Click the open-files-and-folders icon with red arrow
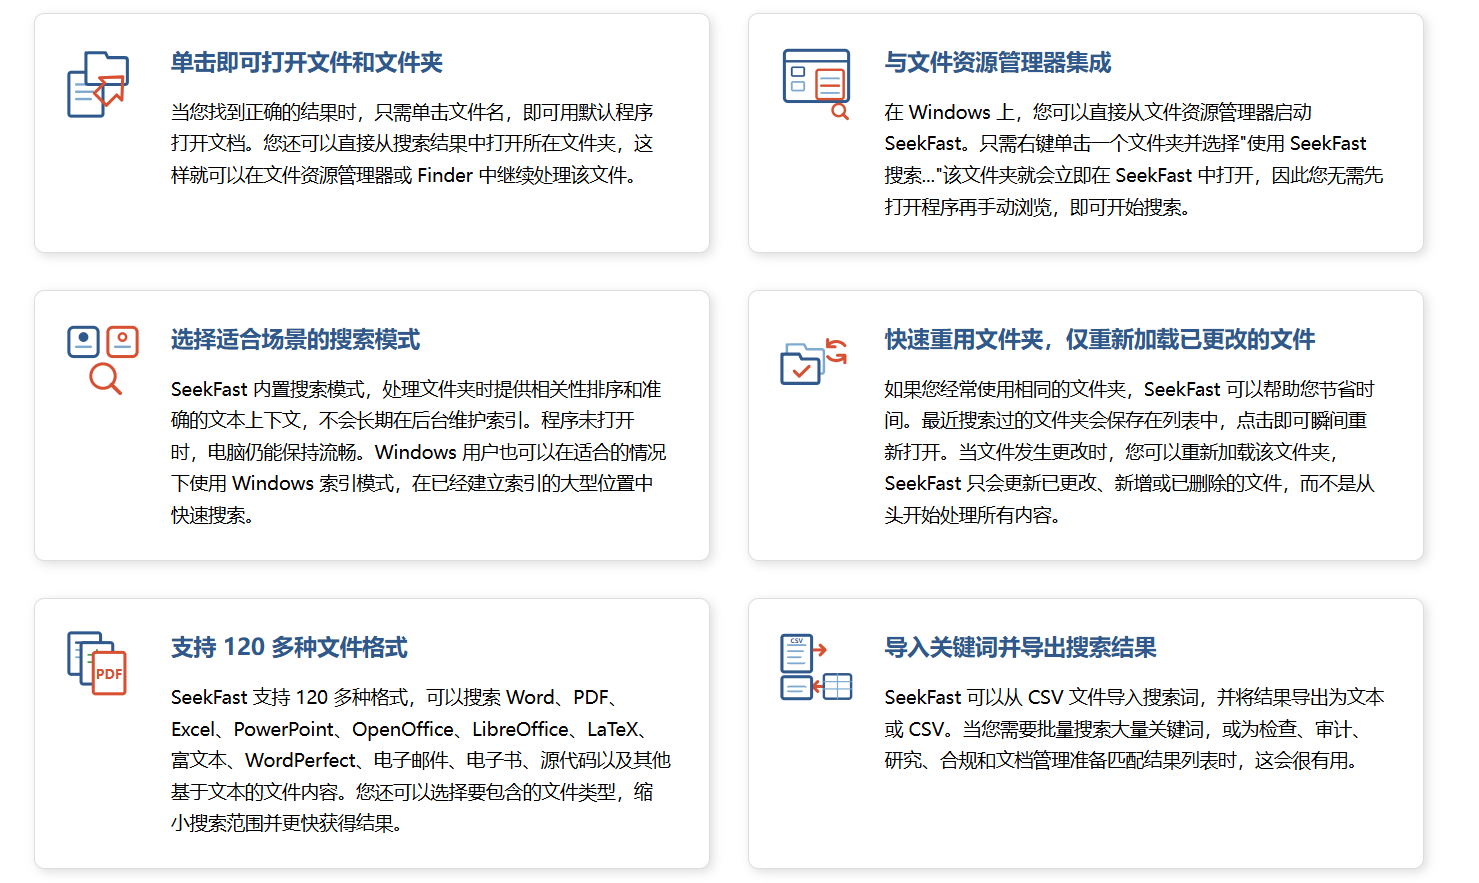Screen dimensions: 1479x883 point(98,84)
